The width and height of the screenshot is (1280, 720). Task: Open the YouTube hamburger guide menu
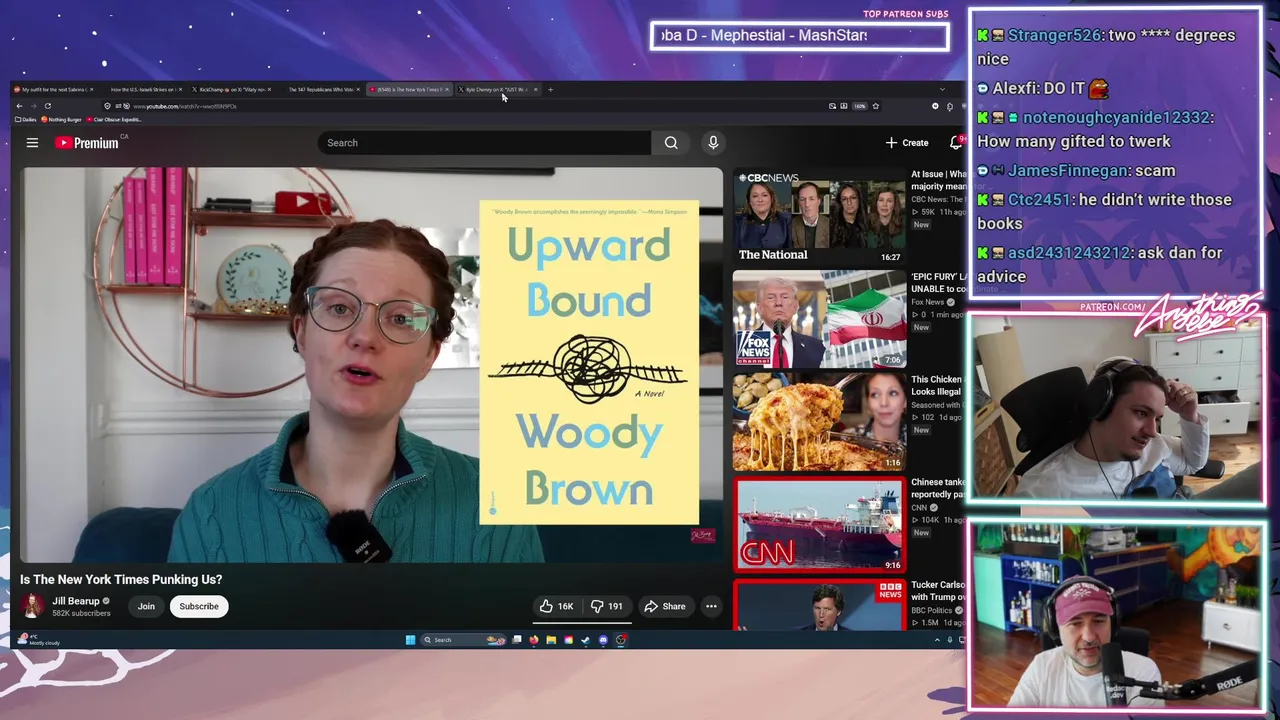click(x=32, y=143)
